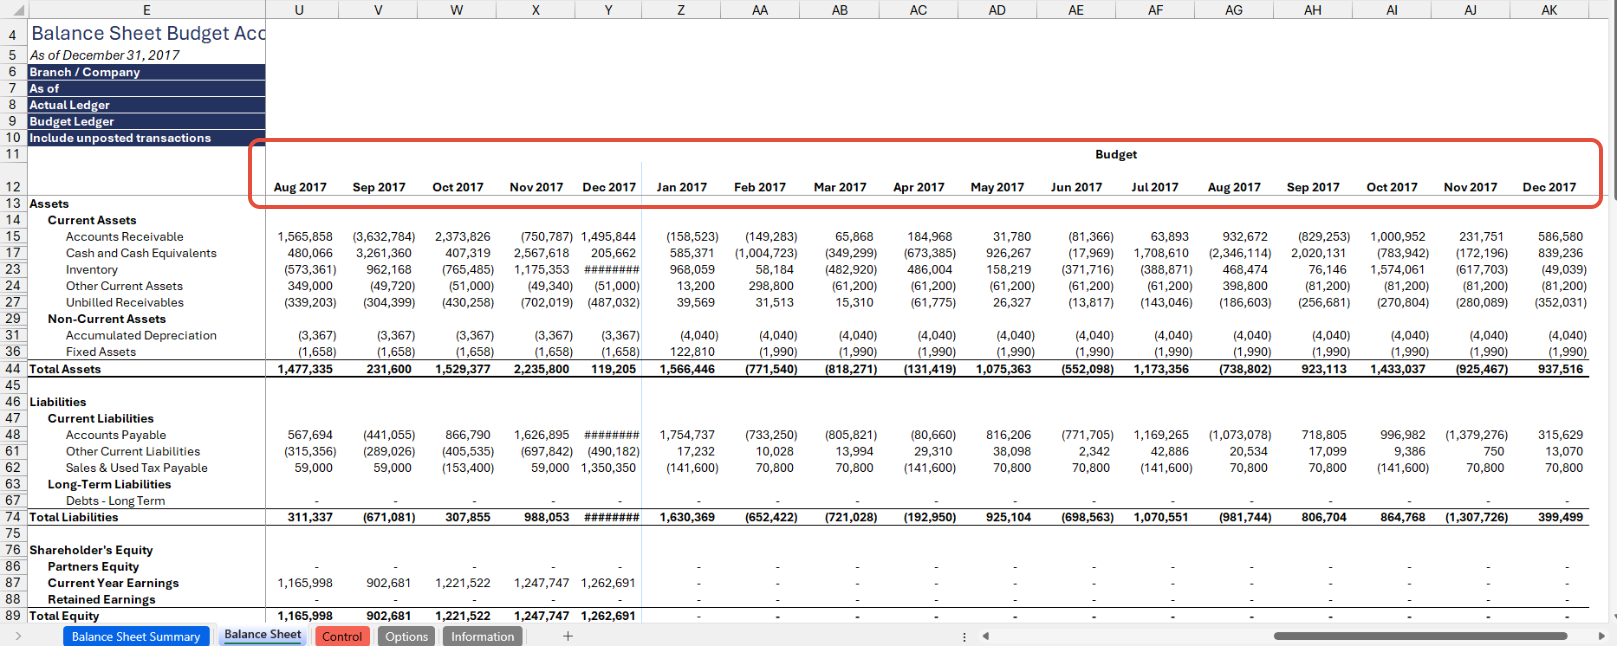Select the 'Non-Current Assets' row label
This screenshot has height=646, width=1617.
tap(107, 319)
